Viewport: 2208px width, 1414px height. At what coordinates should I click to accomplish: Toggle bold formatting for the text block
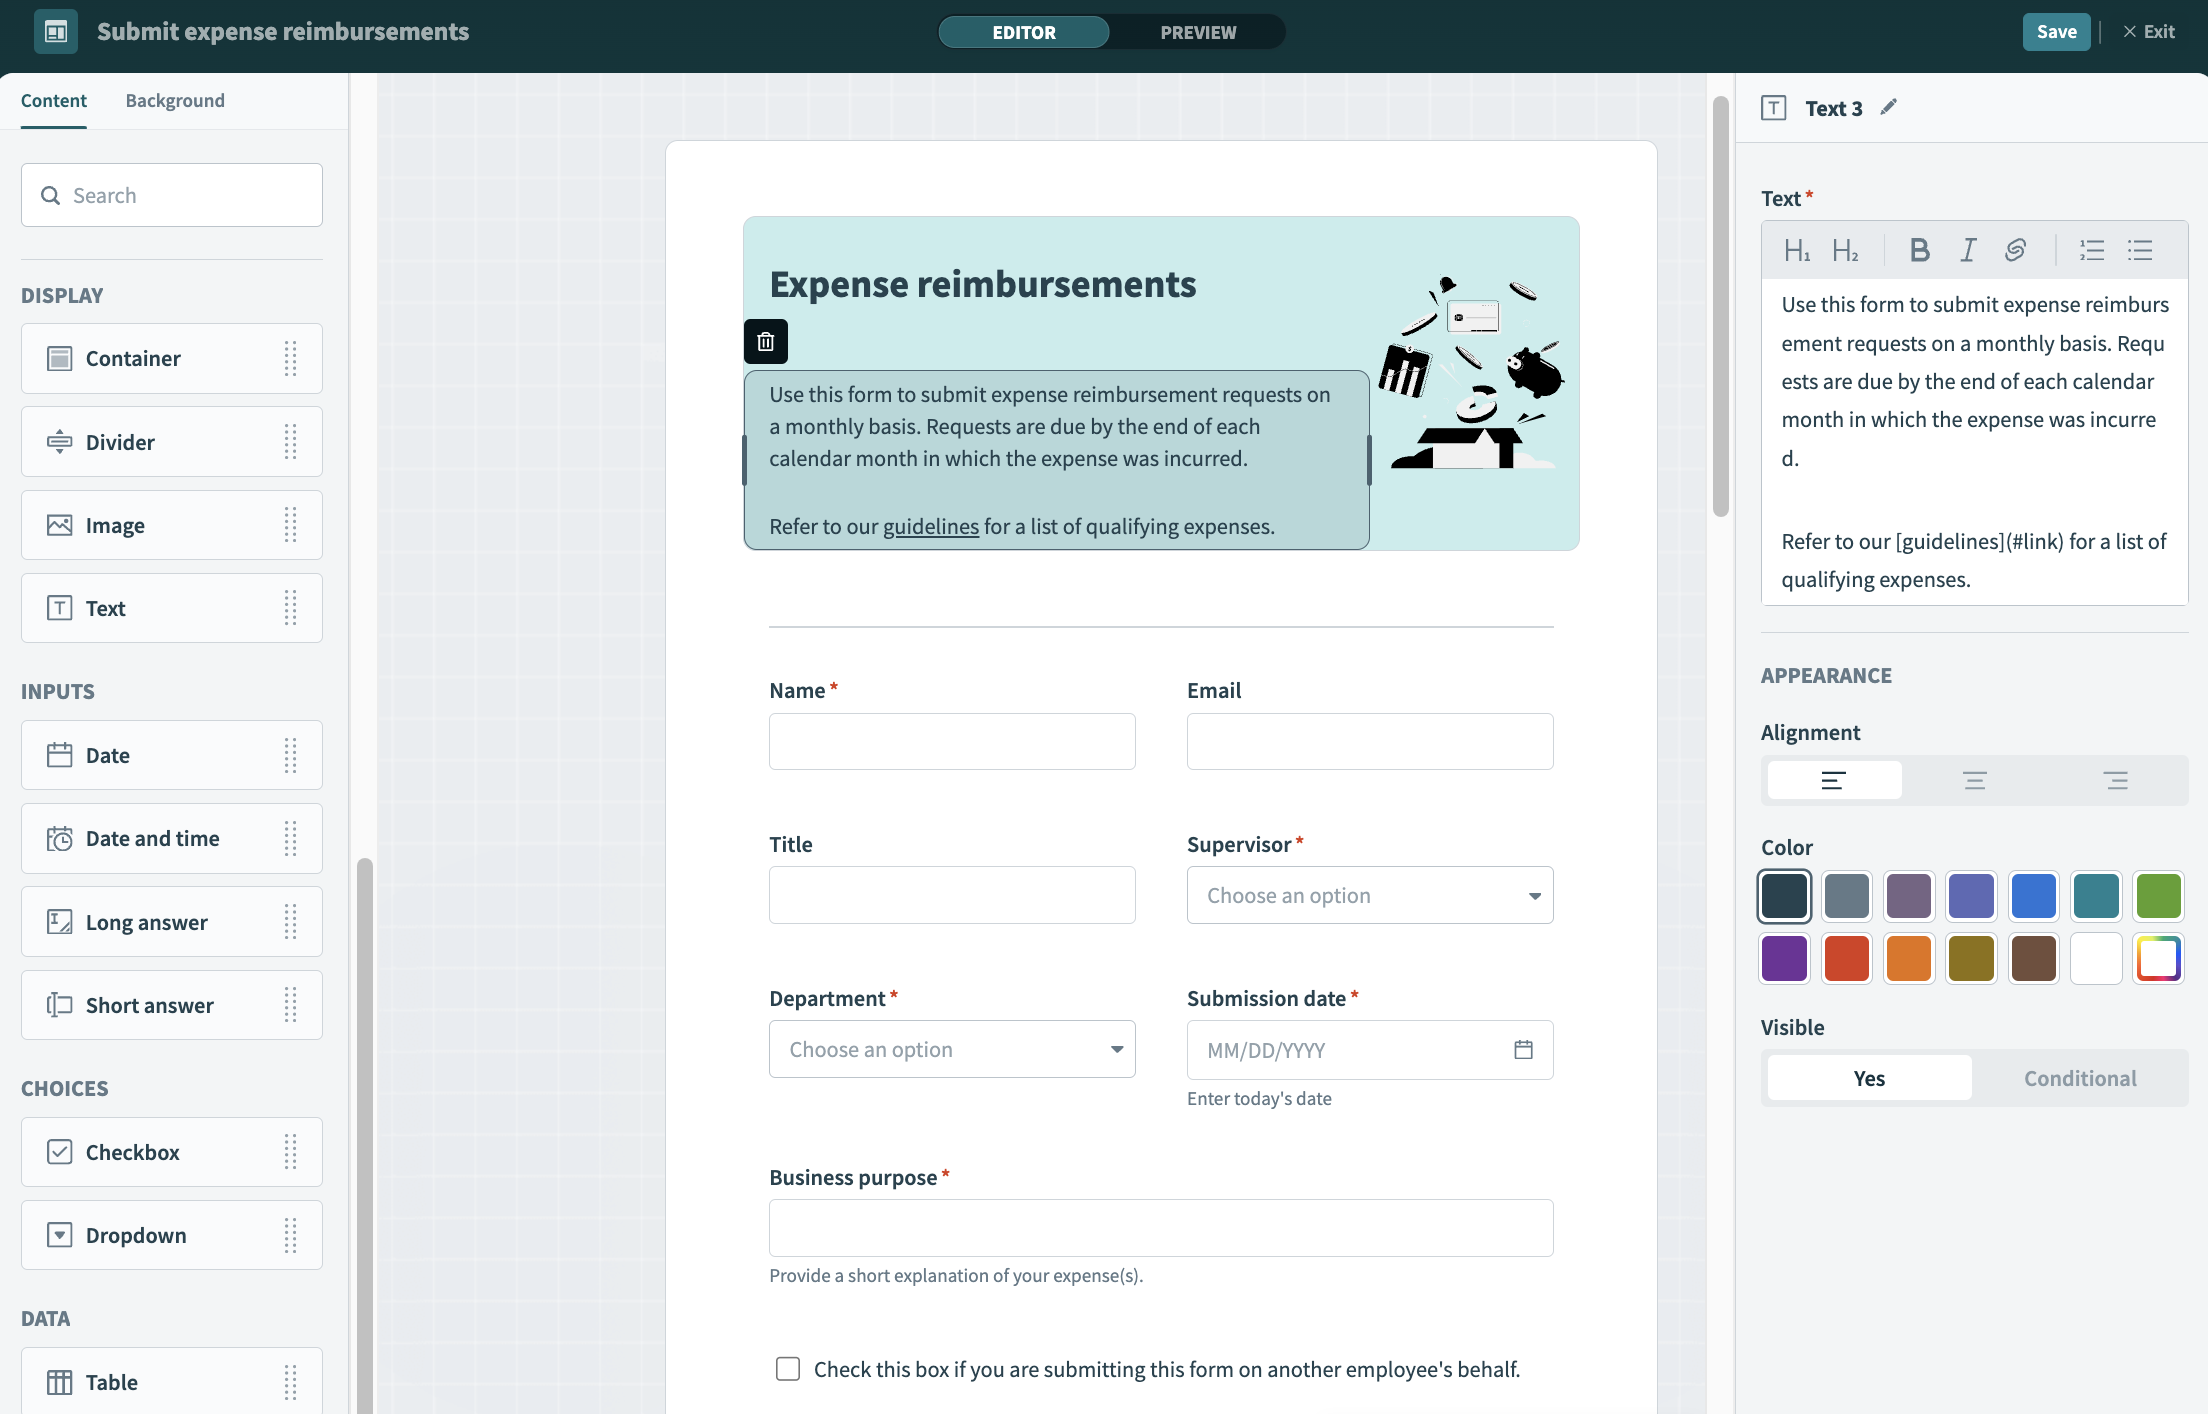(x=1919, y=250)
